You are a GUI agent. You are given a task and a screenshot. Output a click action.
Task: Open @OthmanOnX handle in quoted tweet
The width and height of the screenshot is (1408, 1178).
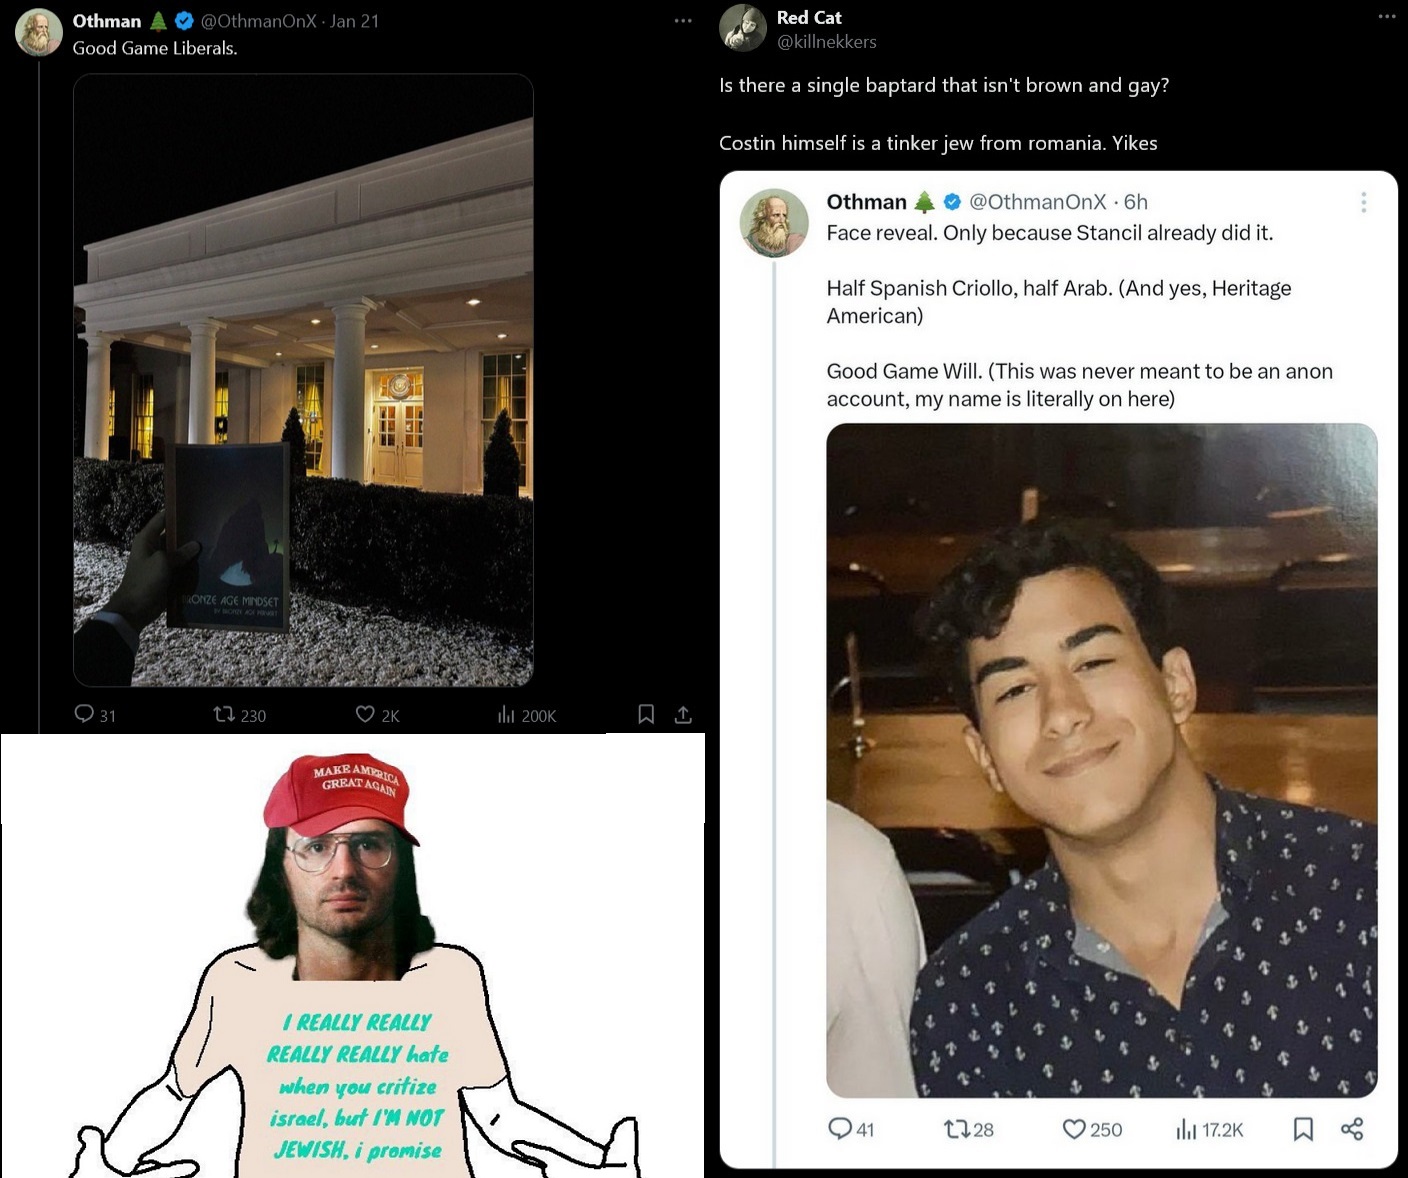pyautogui.click(x=1038, y=202)
